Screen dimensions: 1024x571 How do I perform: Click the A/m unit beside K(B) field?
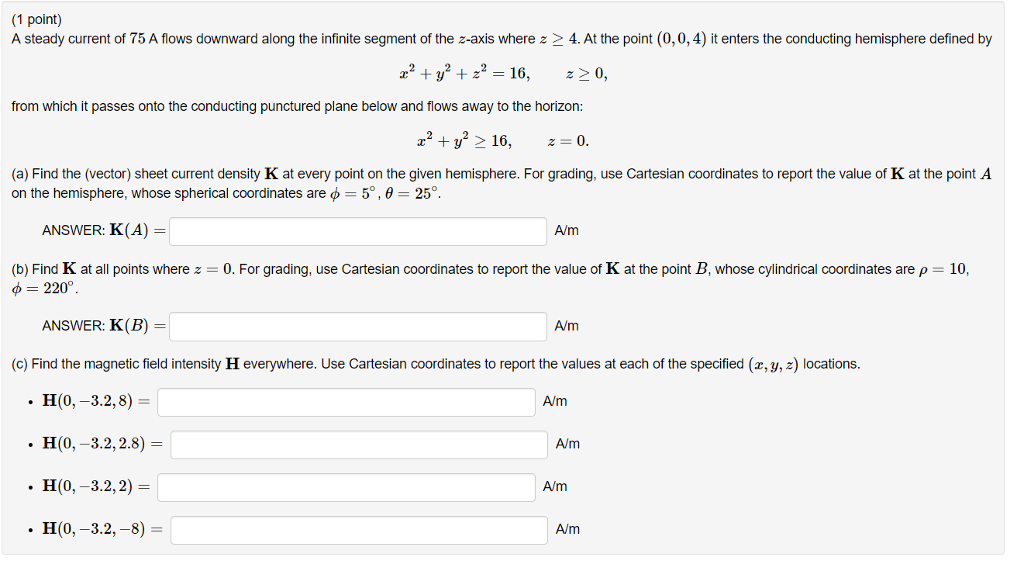click(x=566, y=326)
